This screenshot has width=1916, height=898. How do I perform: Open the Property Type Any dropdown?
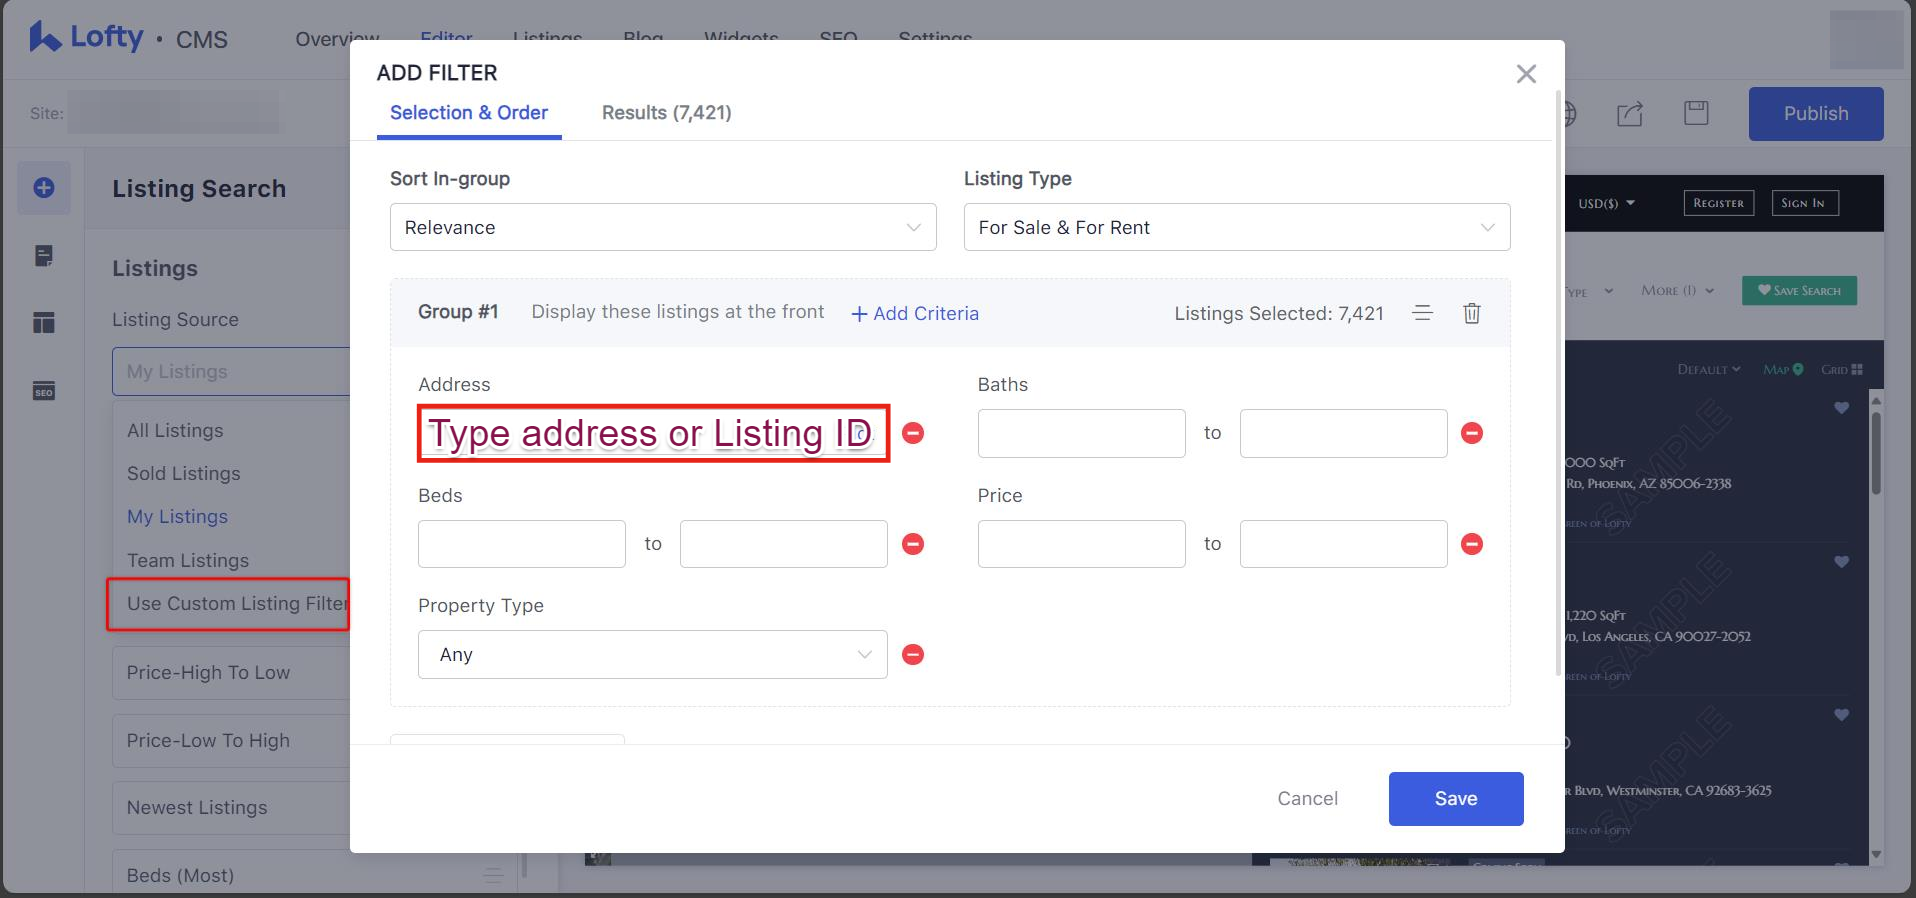point(652,655)
